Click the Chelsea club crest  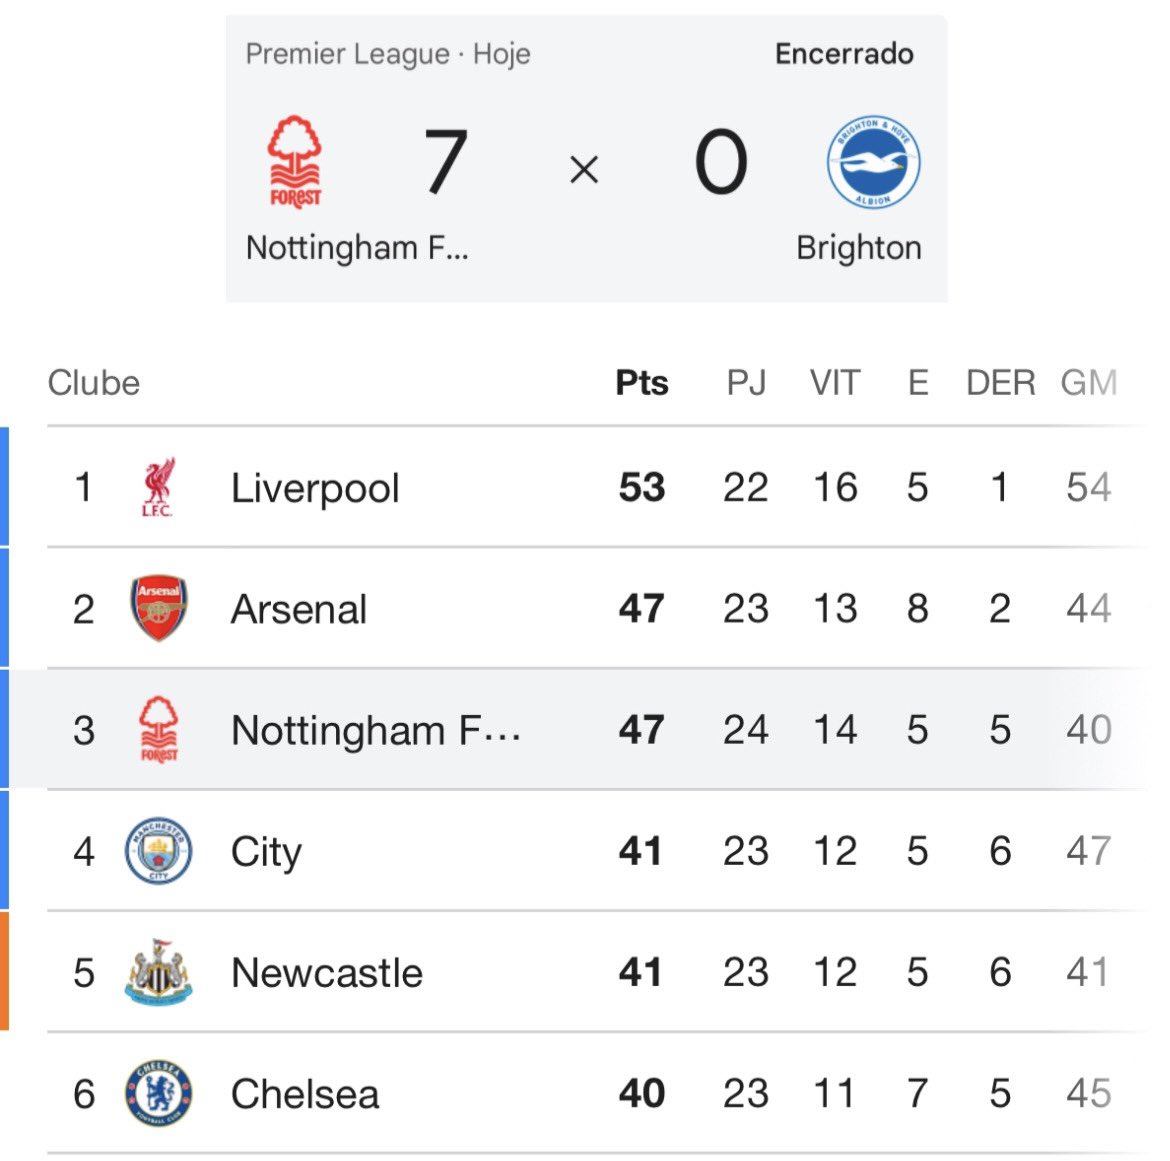(x=158, y=1093)
